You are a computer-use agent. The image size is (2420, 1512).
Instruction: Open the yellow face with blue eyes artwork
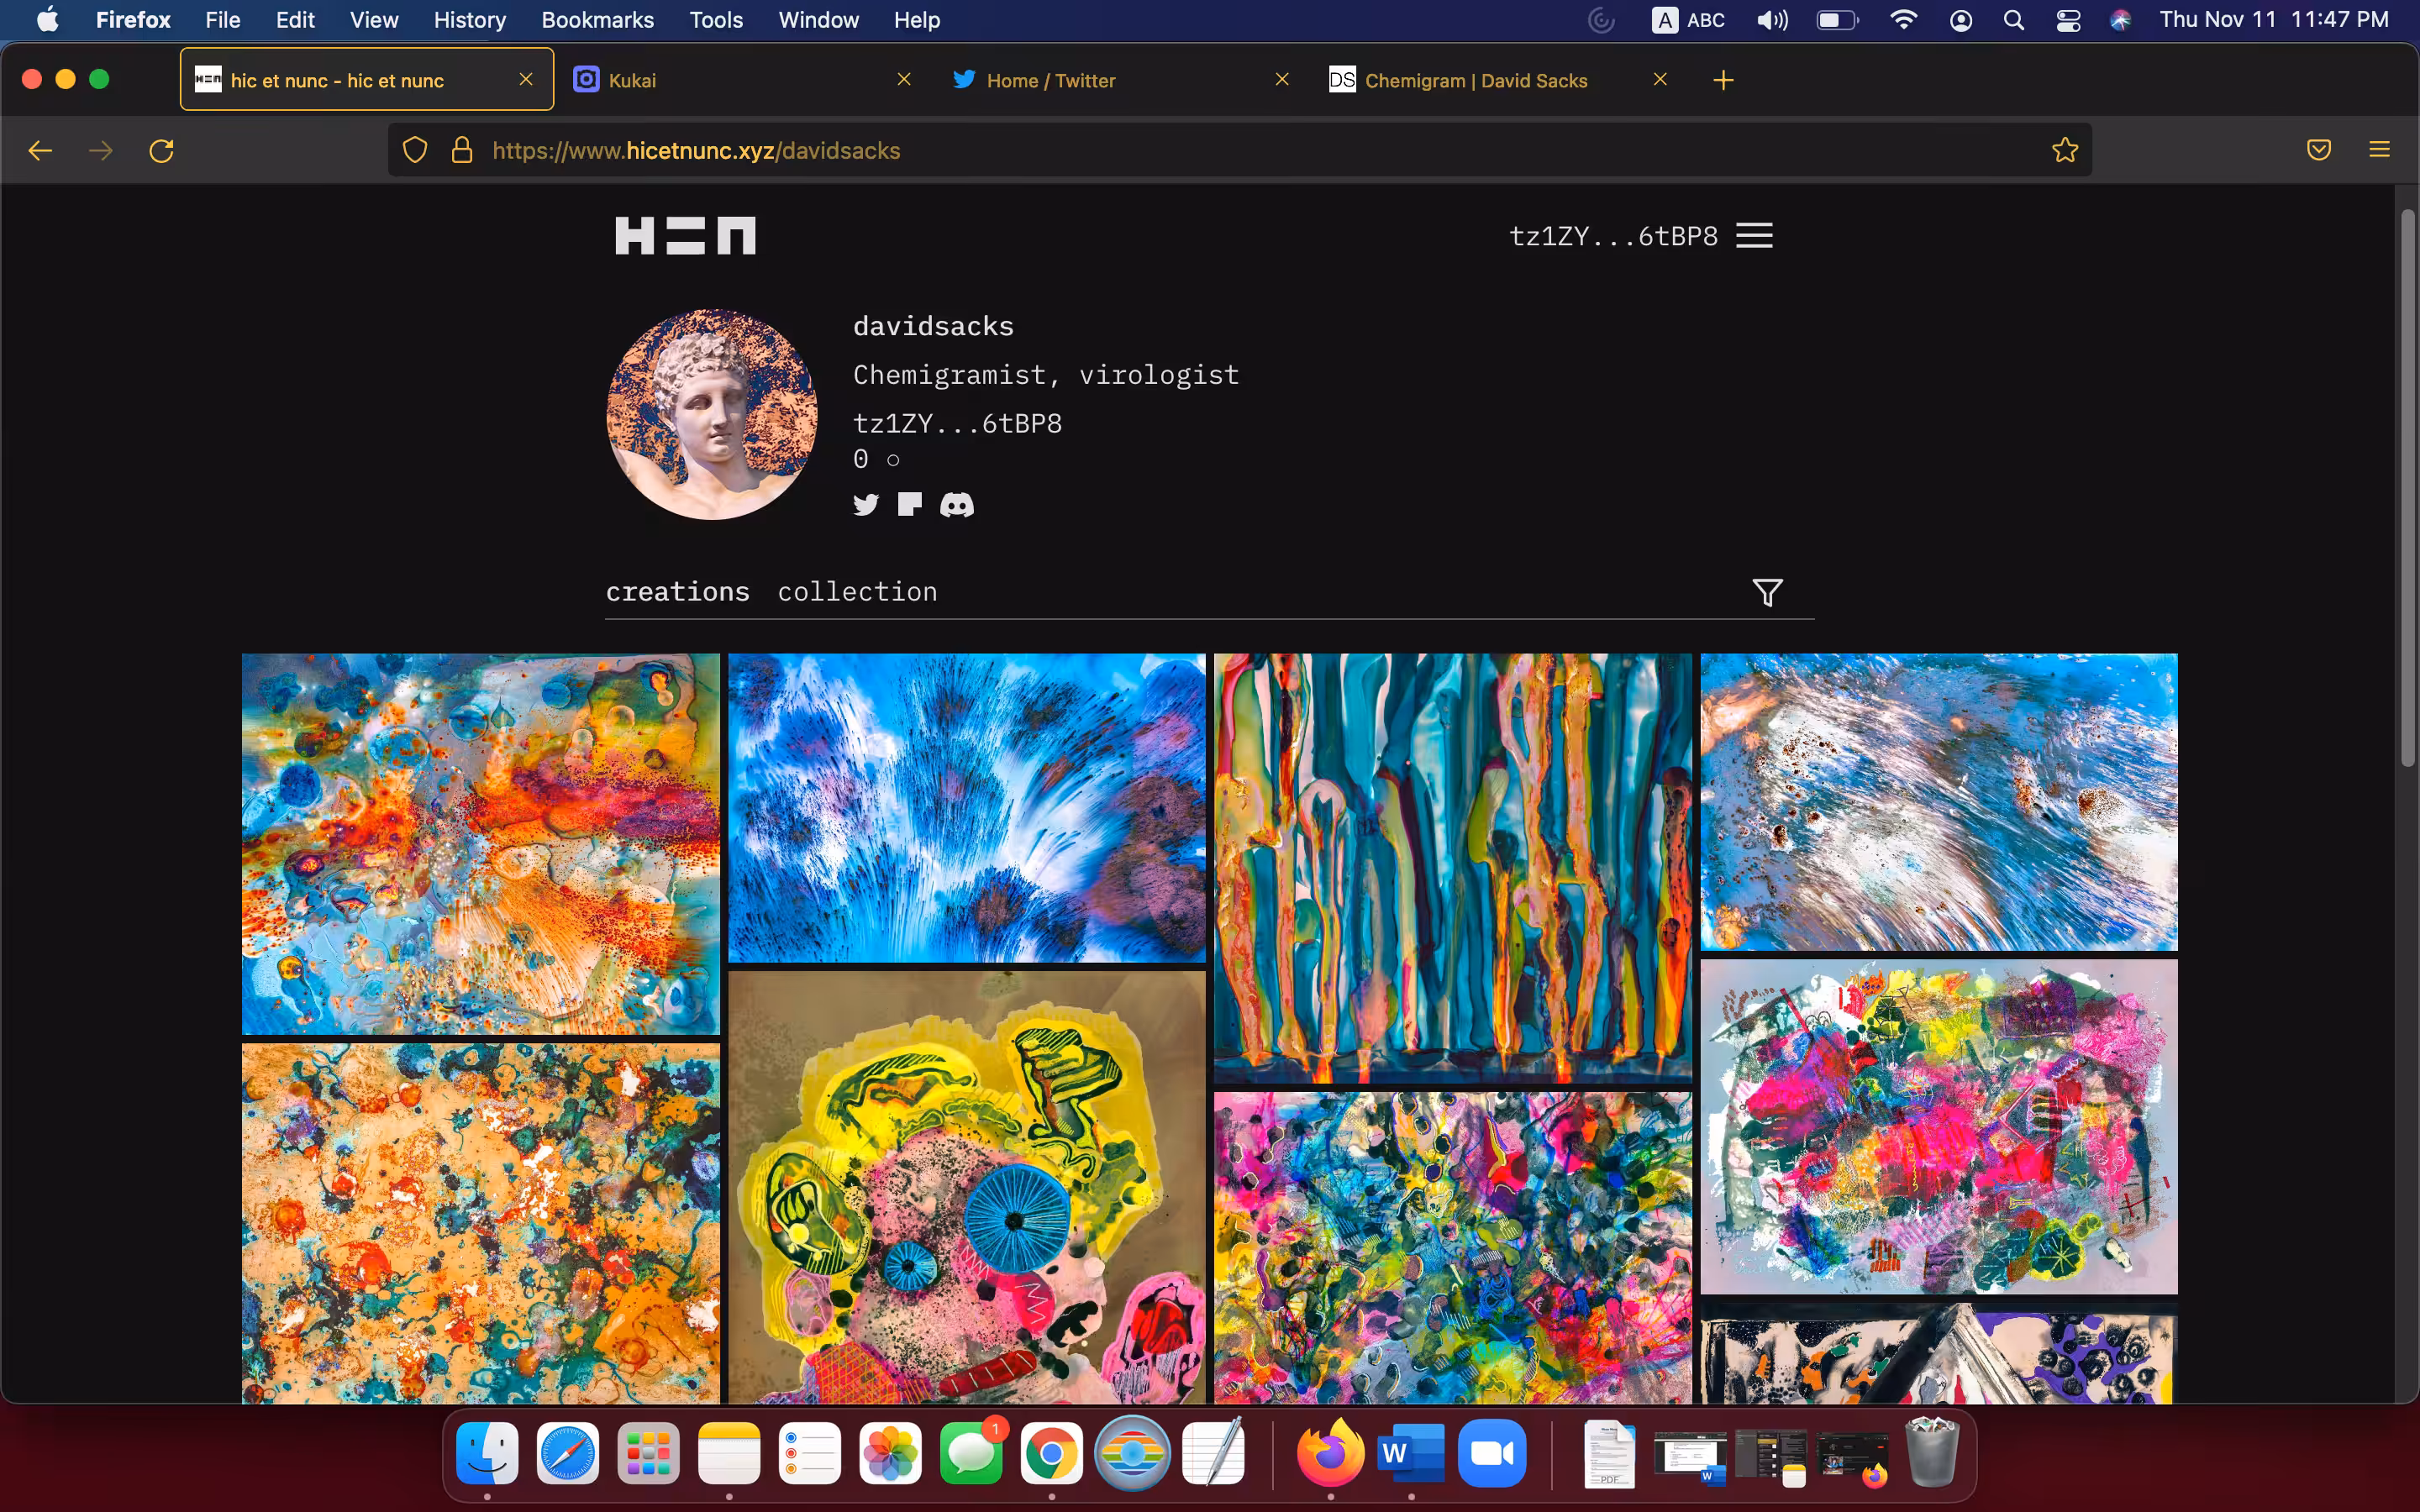coord(967,1187)
